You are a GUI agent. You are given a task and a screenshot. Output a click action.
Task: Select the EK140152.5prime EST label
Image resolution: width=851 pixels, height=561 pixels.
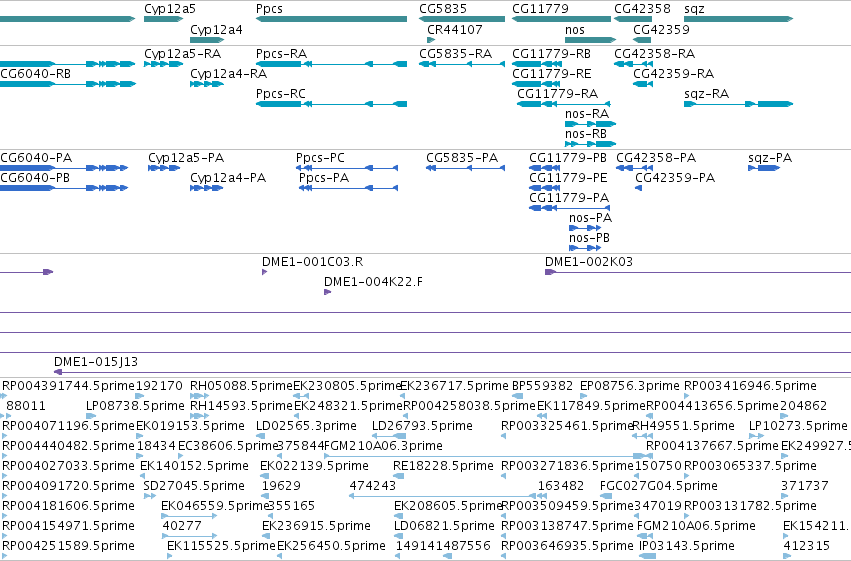(194, 466)
